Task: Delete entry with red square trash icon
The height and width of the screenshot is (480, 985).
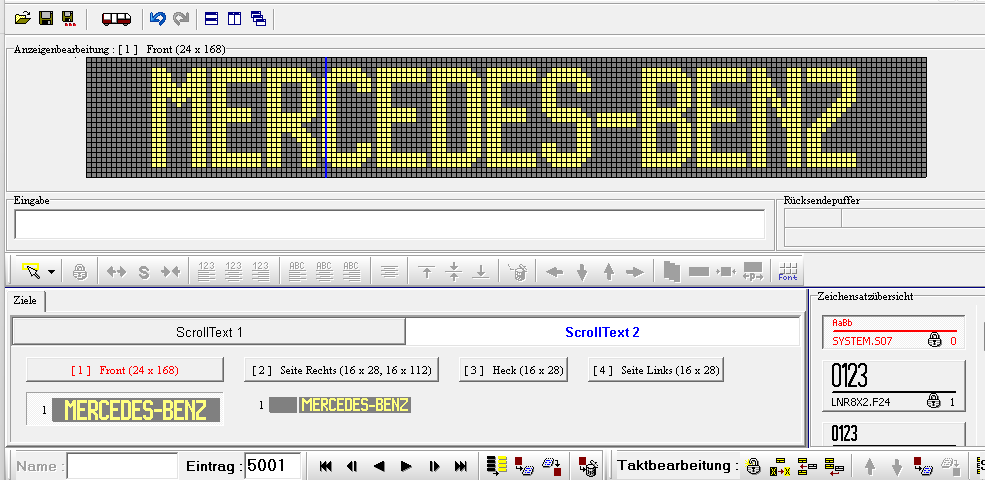Action: (588, 466)
